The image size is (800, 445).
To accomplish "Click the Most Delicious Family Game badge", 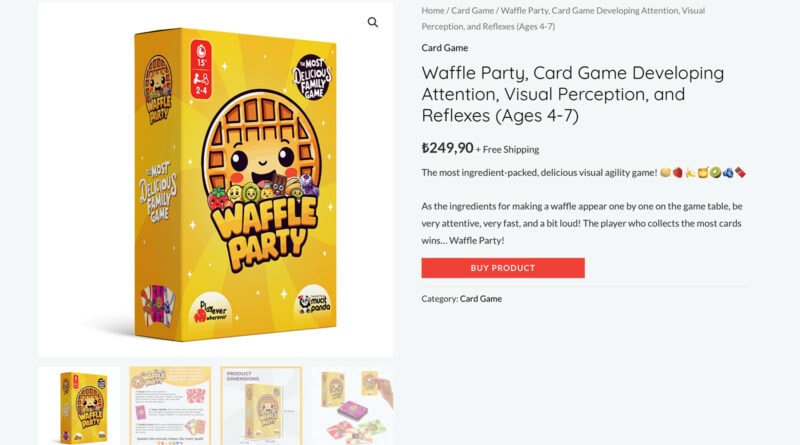I will coord(312,77).
